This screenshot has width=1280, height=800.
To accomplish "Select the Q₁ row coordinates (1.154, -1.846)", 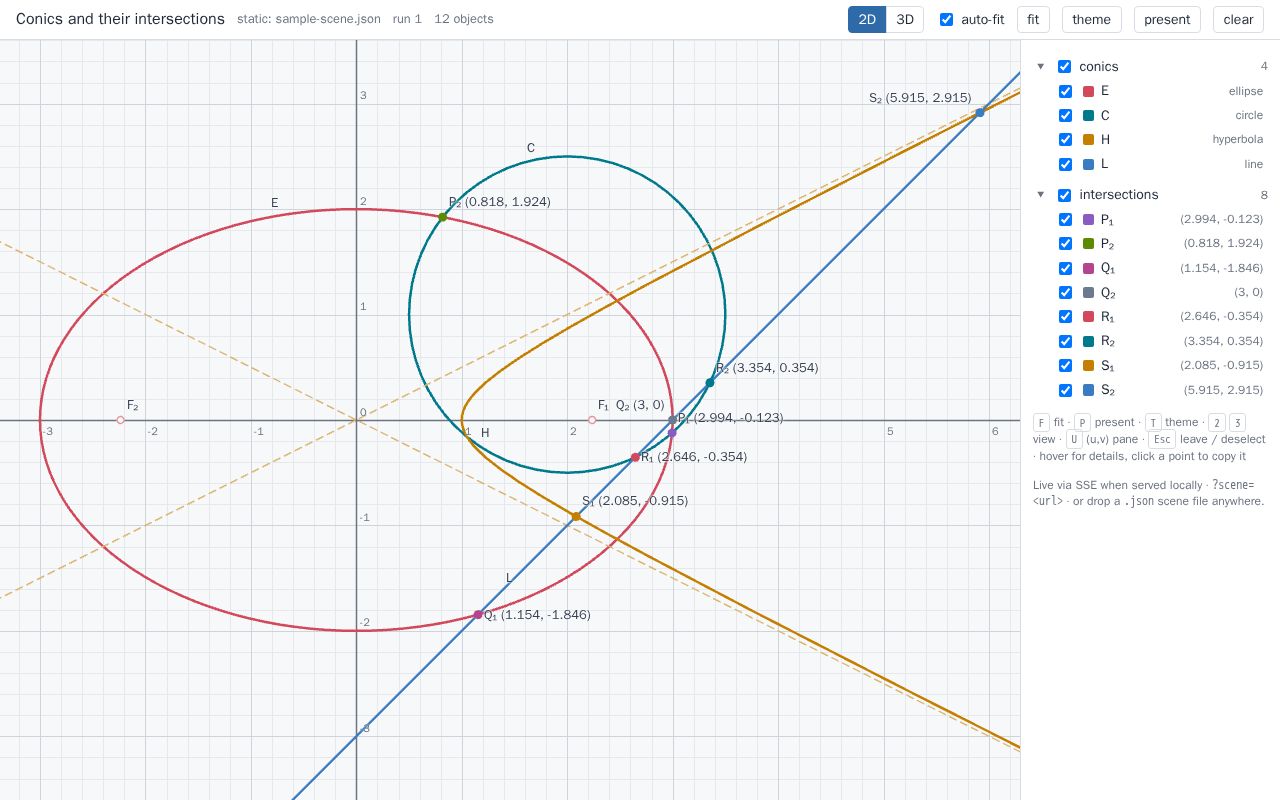I will coord(1221,268).
